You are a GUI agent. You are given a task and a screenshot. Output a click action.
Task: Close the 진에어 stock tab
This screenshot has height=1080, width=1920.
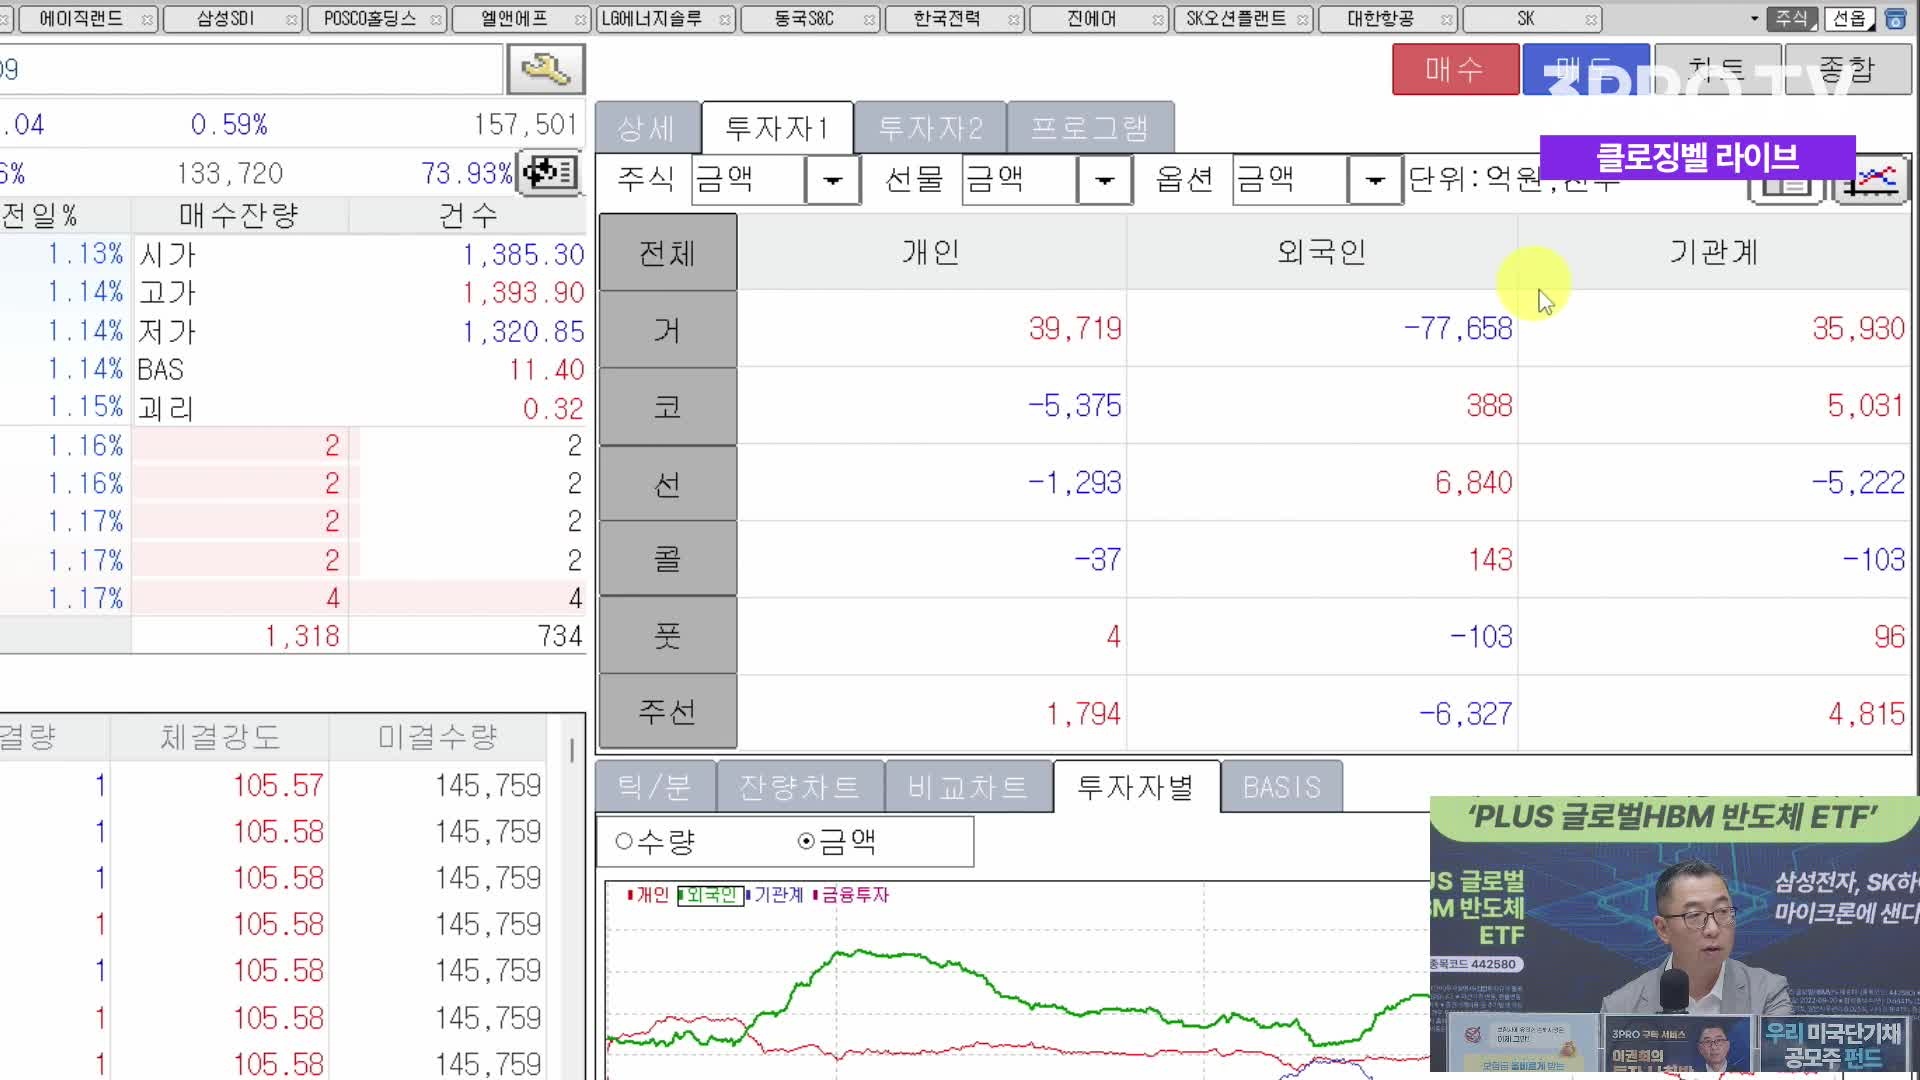1158,20
